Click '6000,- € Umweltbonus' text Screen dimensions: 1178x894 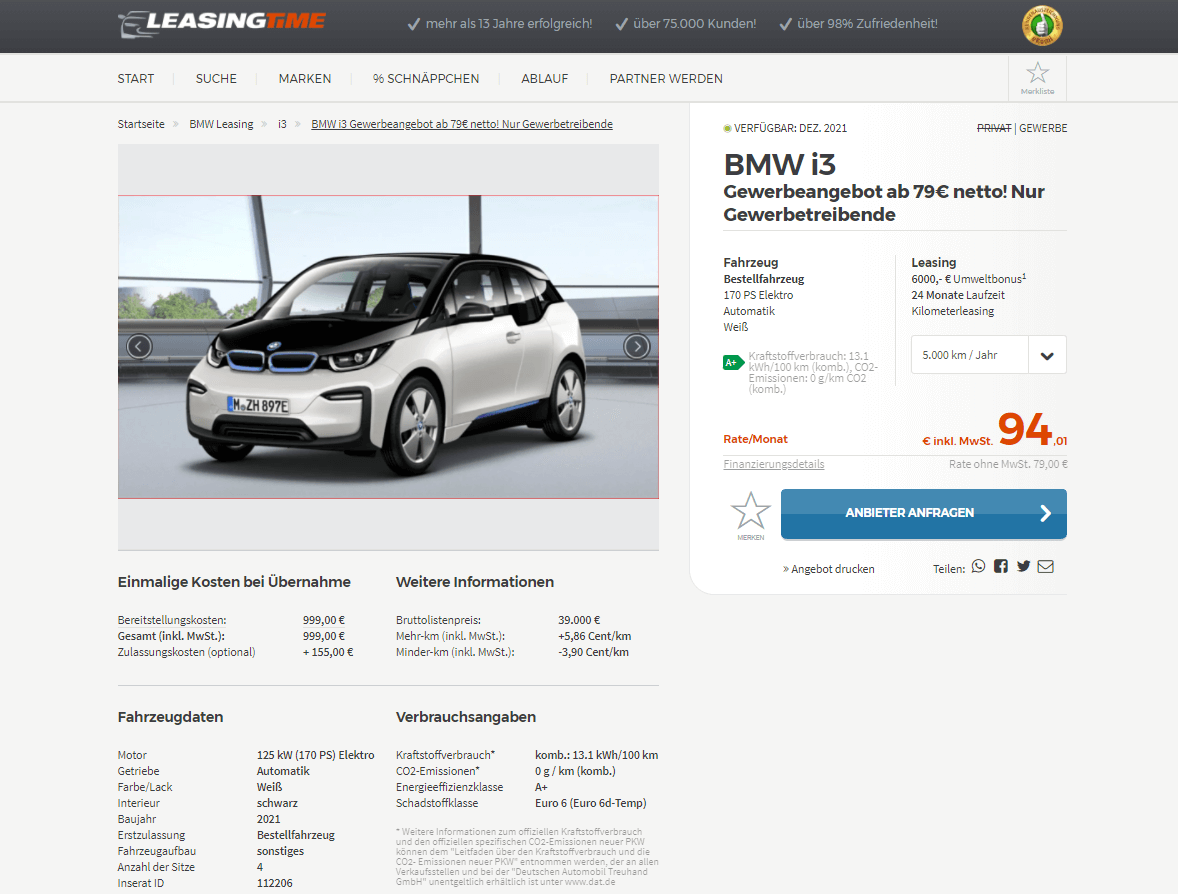pyautogui.click(x=968, y=279)
